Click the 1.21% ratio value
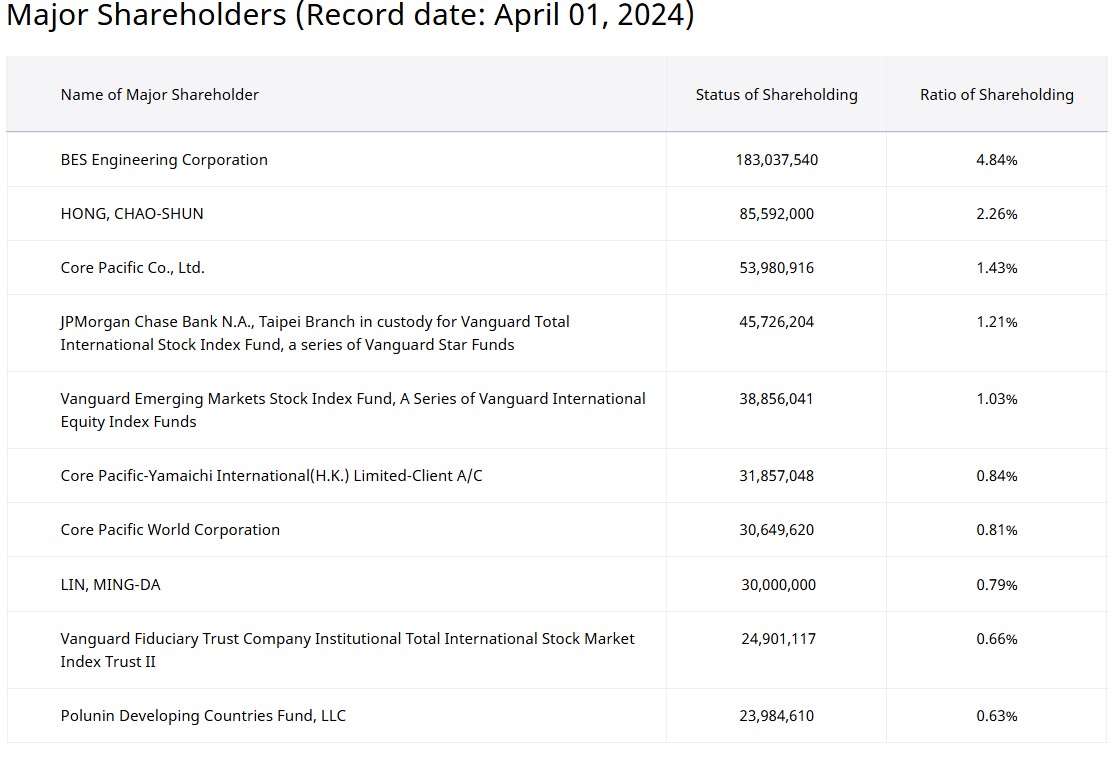The height and width of the screenshot is (762, 1115). coord(996,322)
